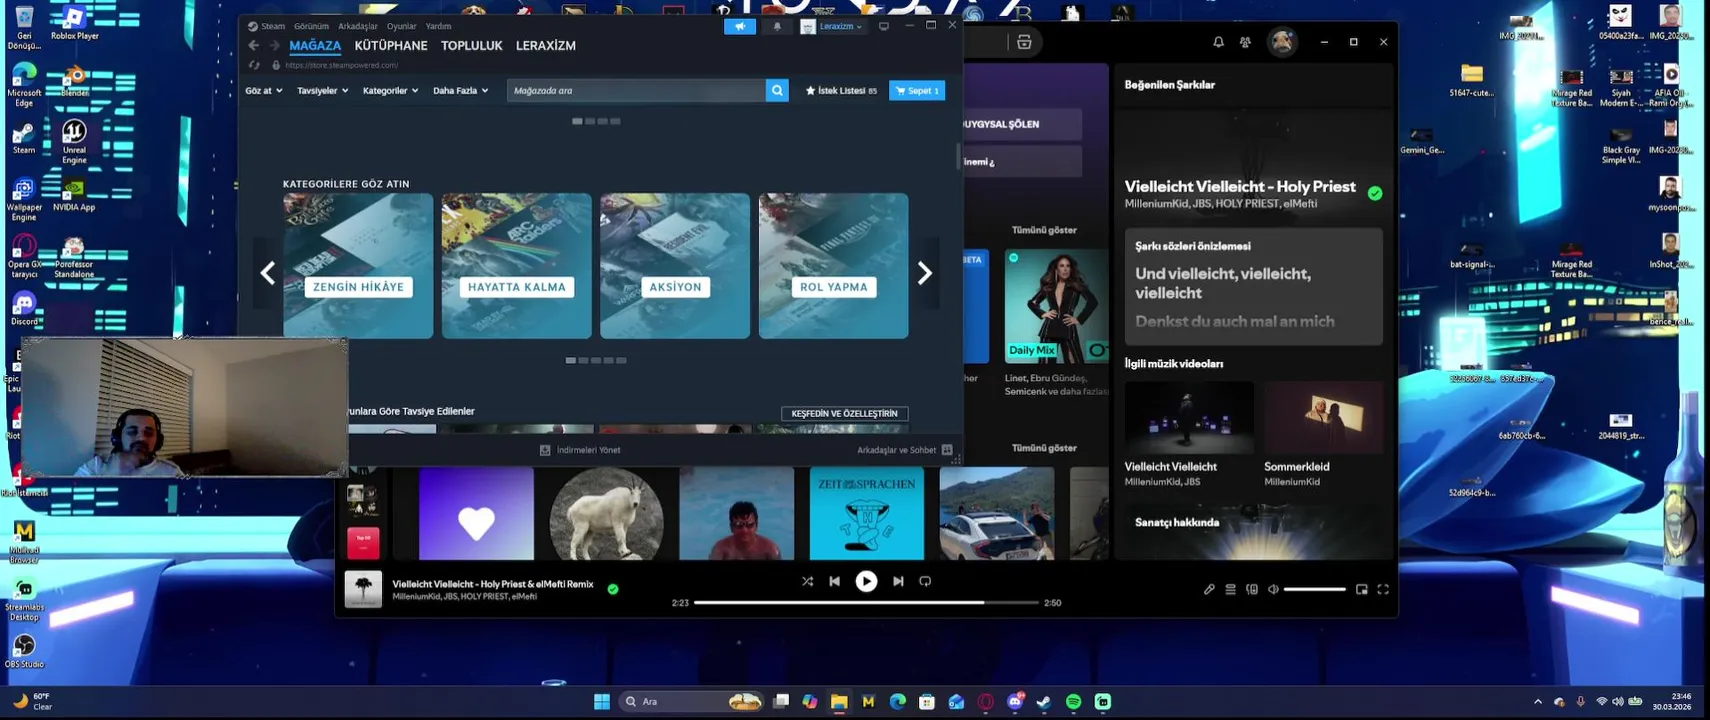Open the Sepet shopping cart

(x=917, y=91)
